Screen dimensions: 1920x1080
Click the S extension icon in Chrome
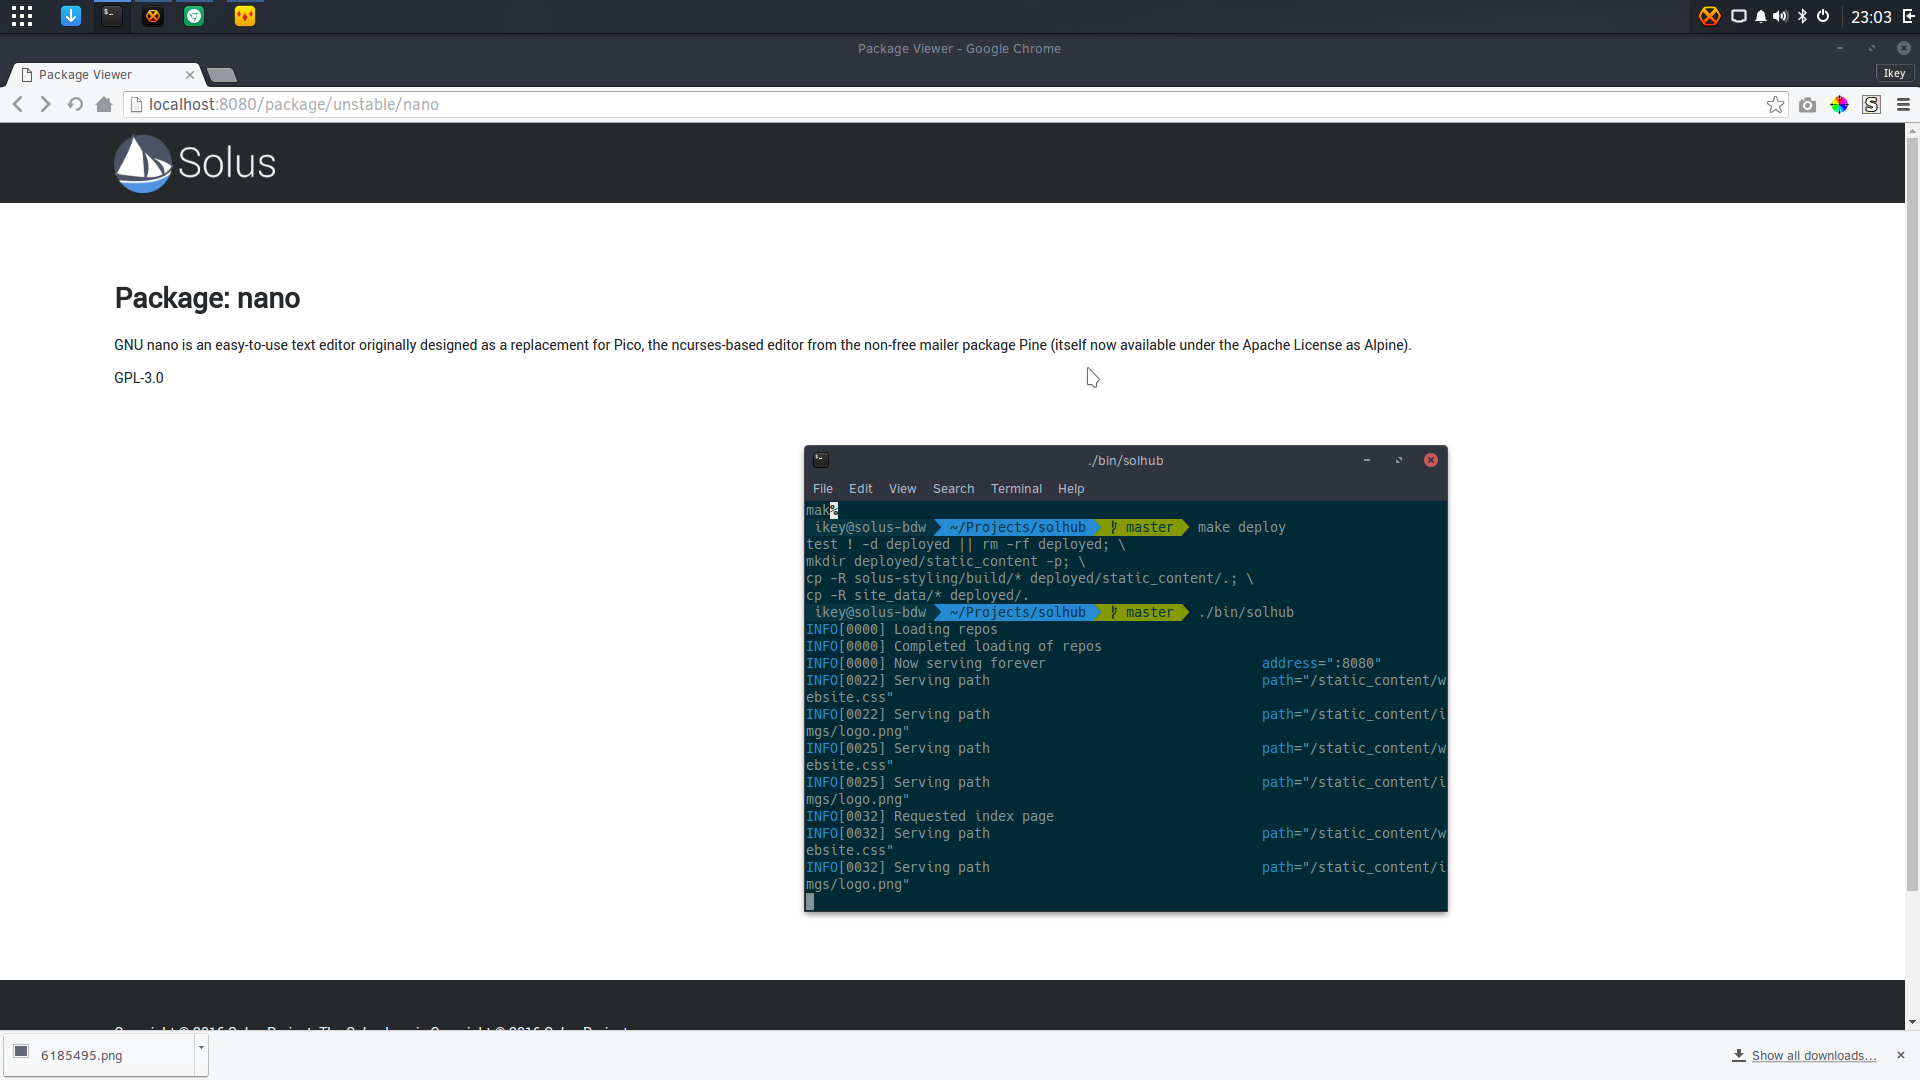coord(1871,105)
